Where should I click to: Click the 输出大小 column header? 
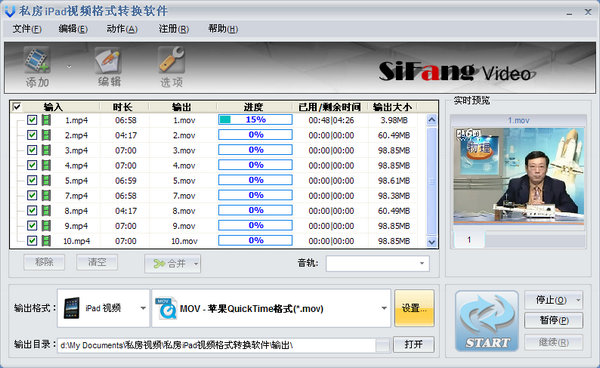393,107
